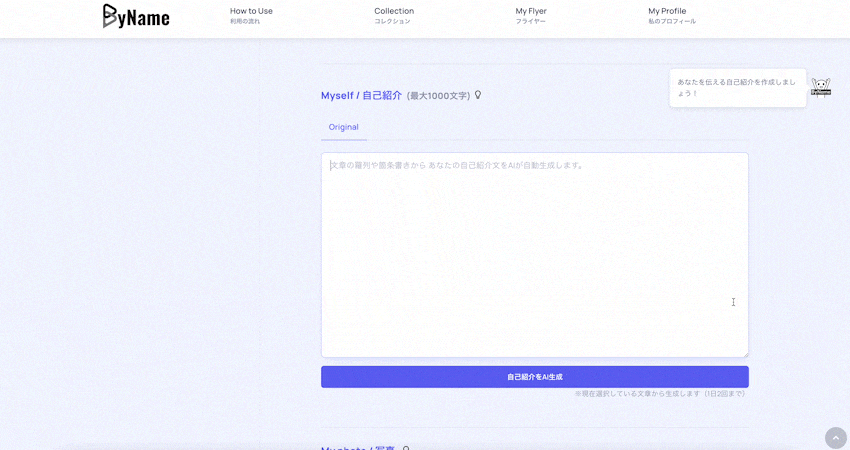The image size is (850, 450).
Task: Click the Myself / 自己紹介 heading
Action: pos(361,96)
